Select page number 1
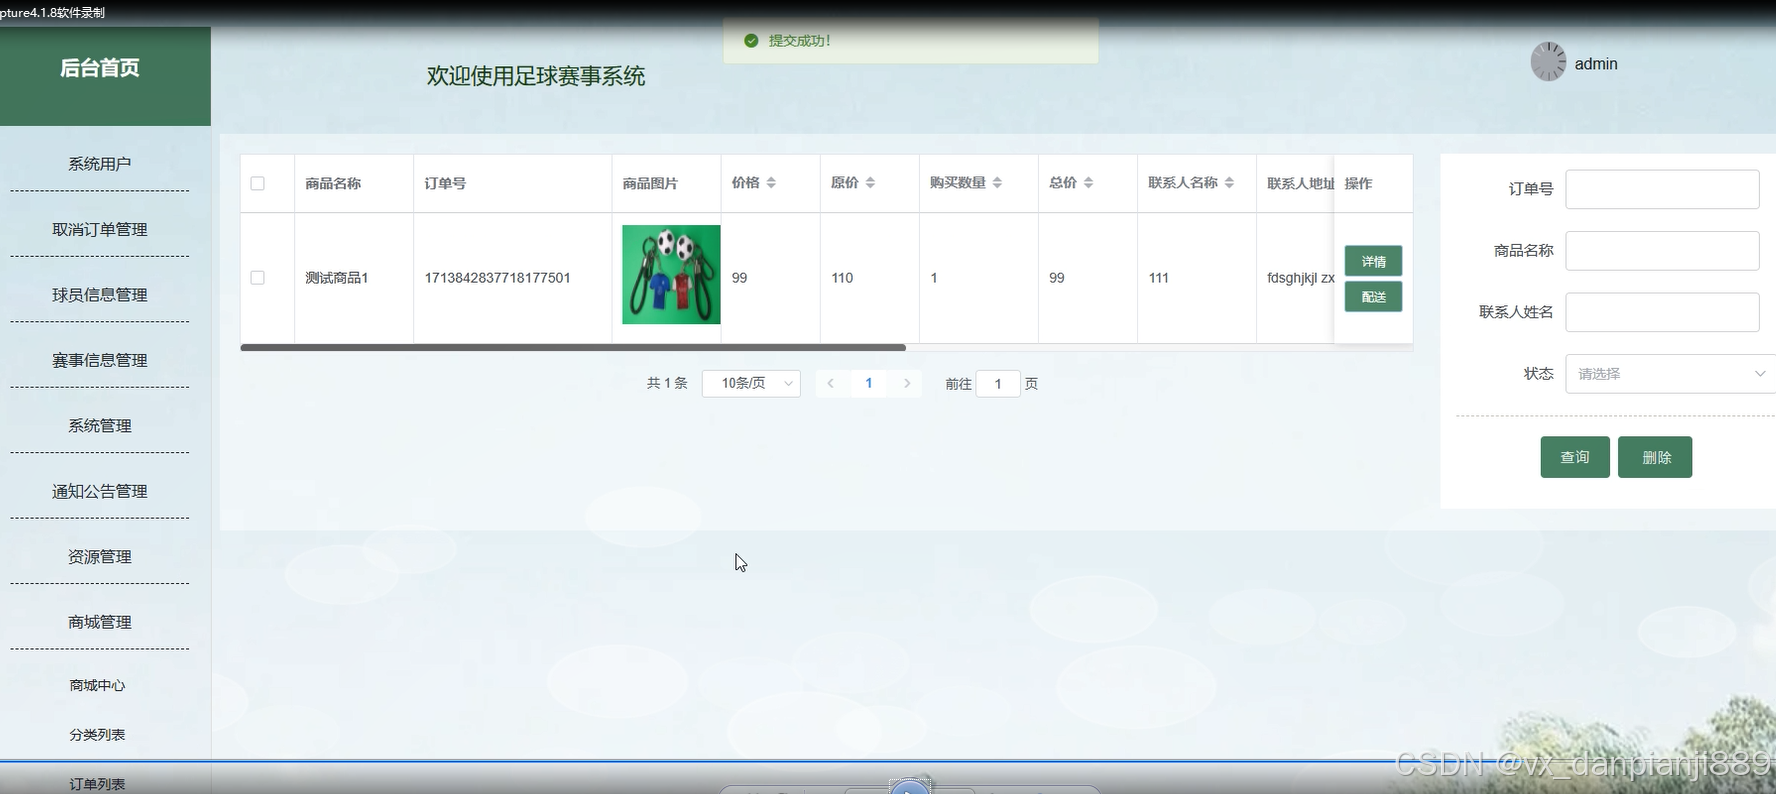1776x794 pixels. [x=869, y=383]
